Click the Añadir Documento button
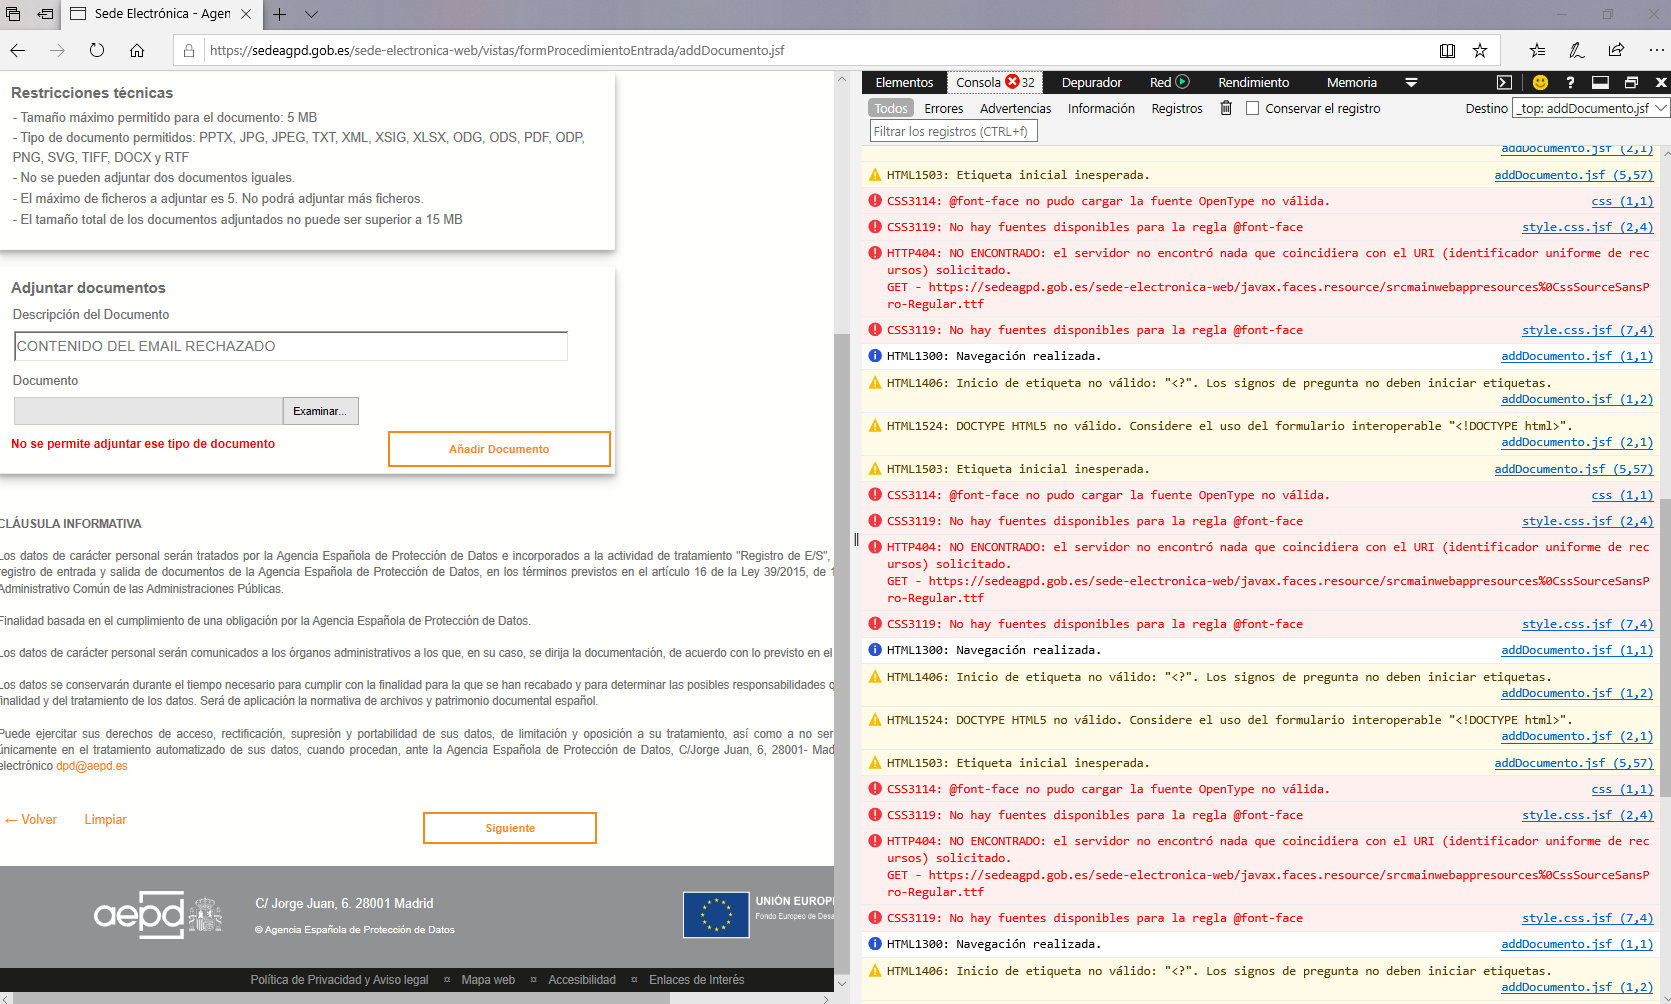Viewport: 1671px width, 1004px height. pyautogui.click(x=499, y=449)
